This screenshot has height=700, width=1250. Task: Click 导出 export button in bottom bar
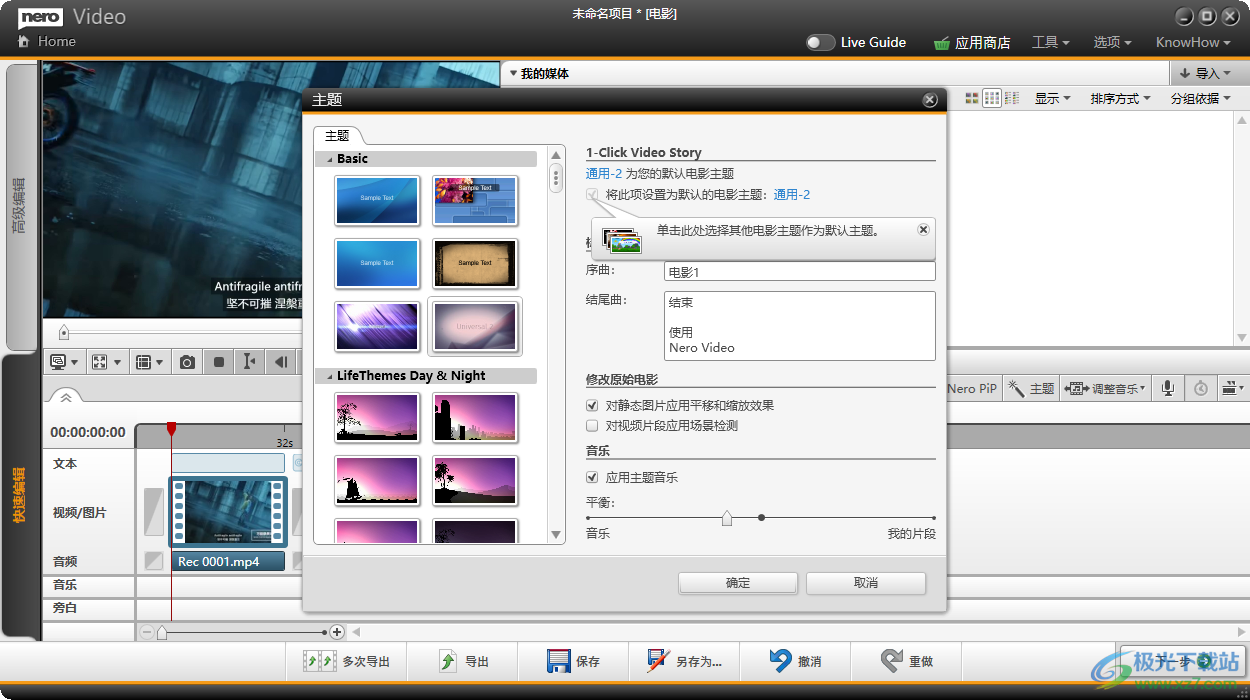tap(464, 661)
